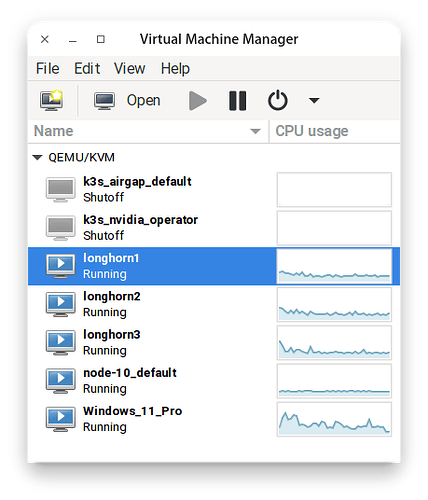
Task: Click Running status under longhorn1
Action: (105, 274)
